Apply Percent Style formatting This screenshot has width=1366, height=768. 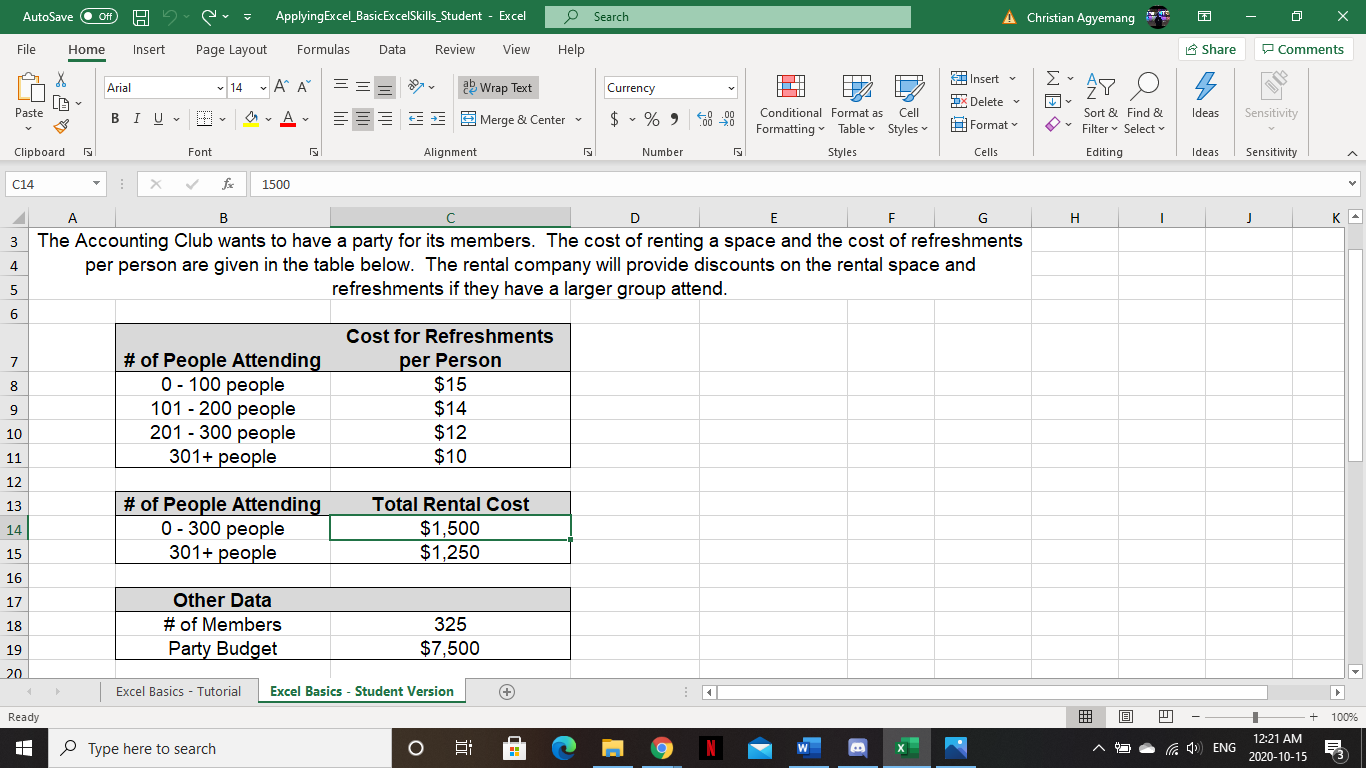click(x=652, y=119)
